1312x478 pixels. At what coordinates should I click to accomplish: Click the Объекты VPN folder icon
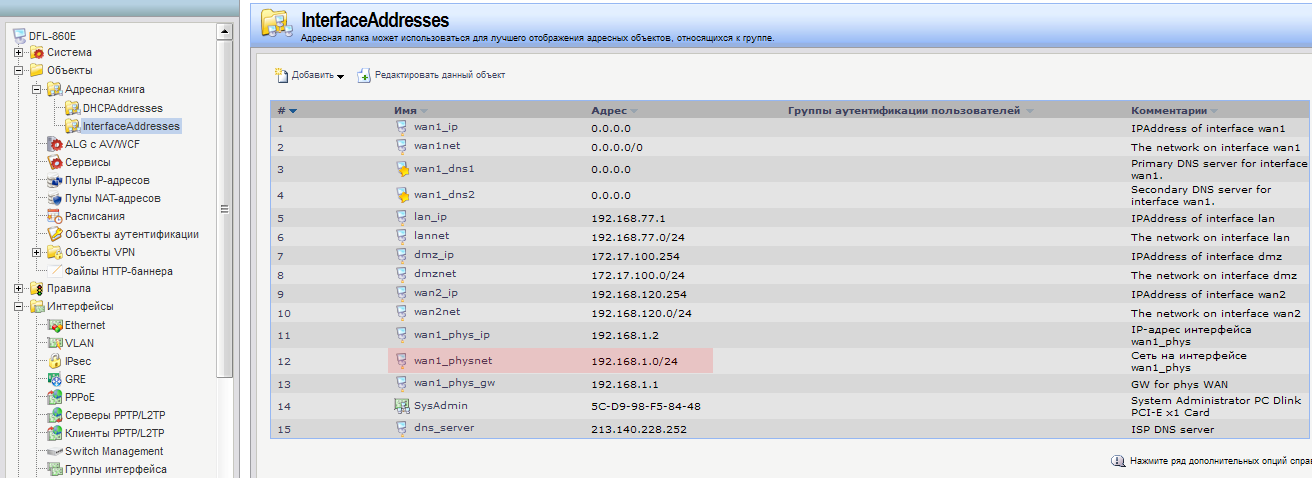(55, 252)
